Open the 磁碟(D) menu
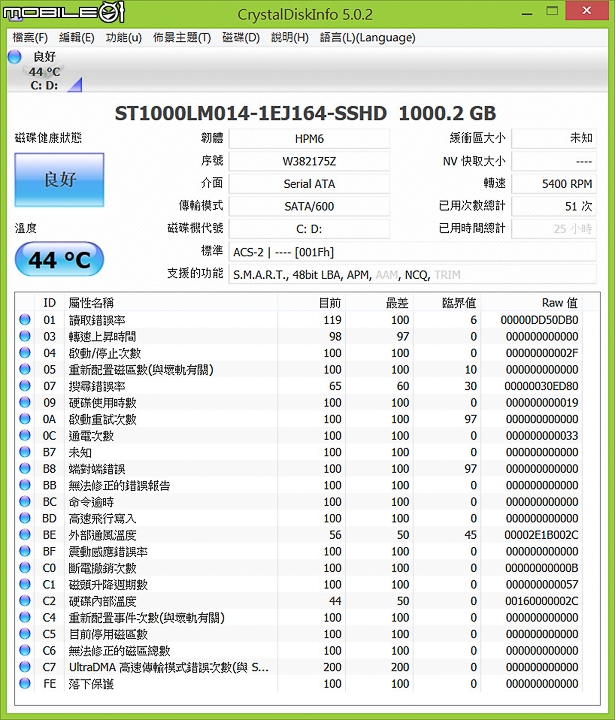 point(241,37)
